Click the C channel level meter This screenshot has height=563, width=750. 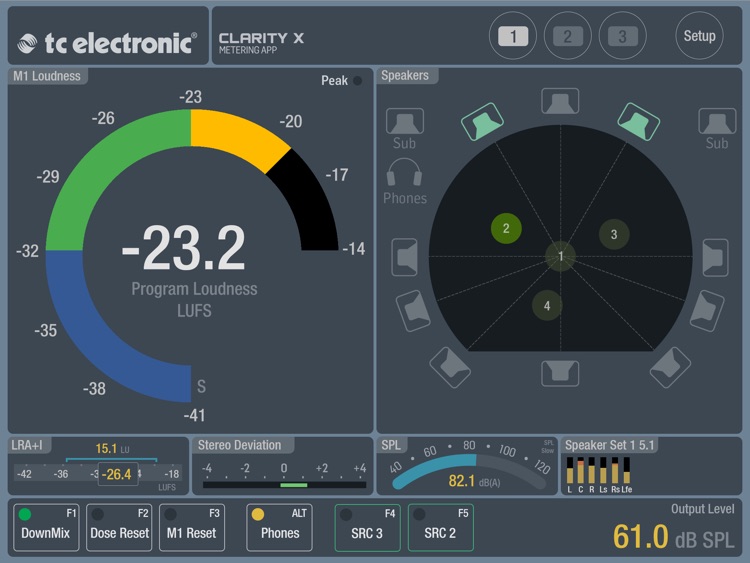[581, 471]
